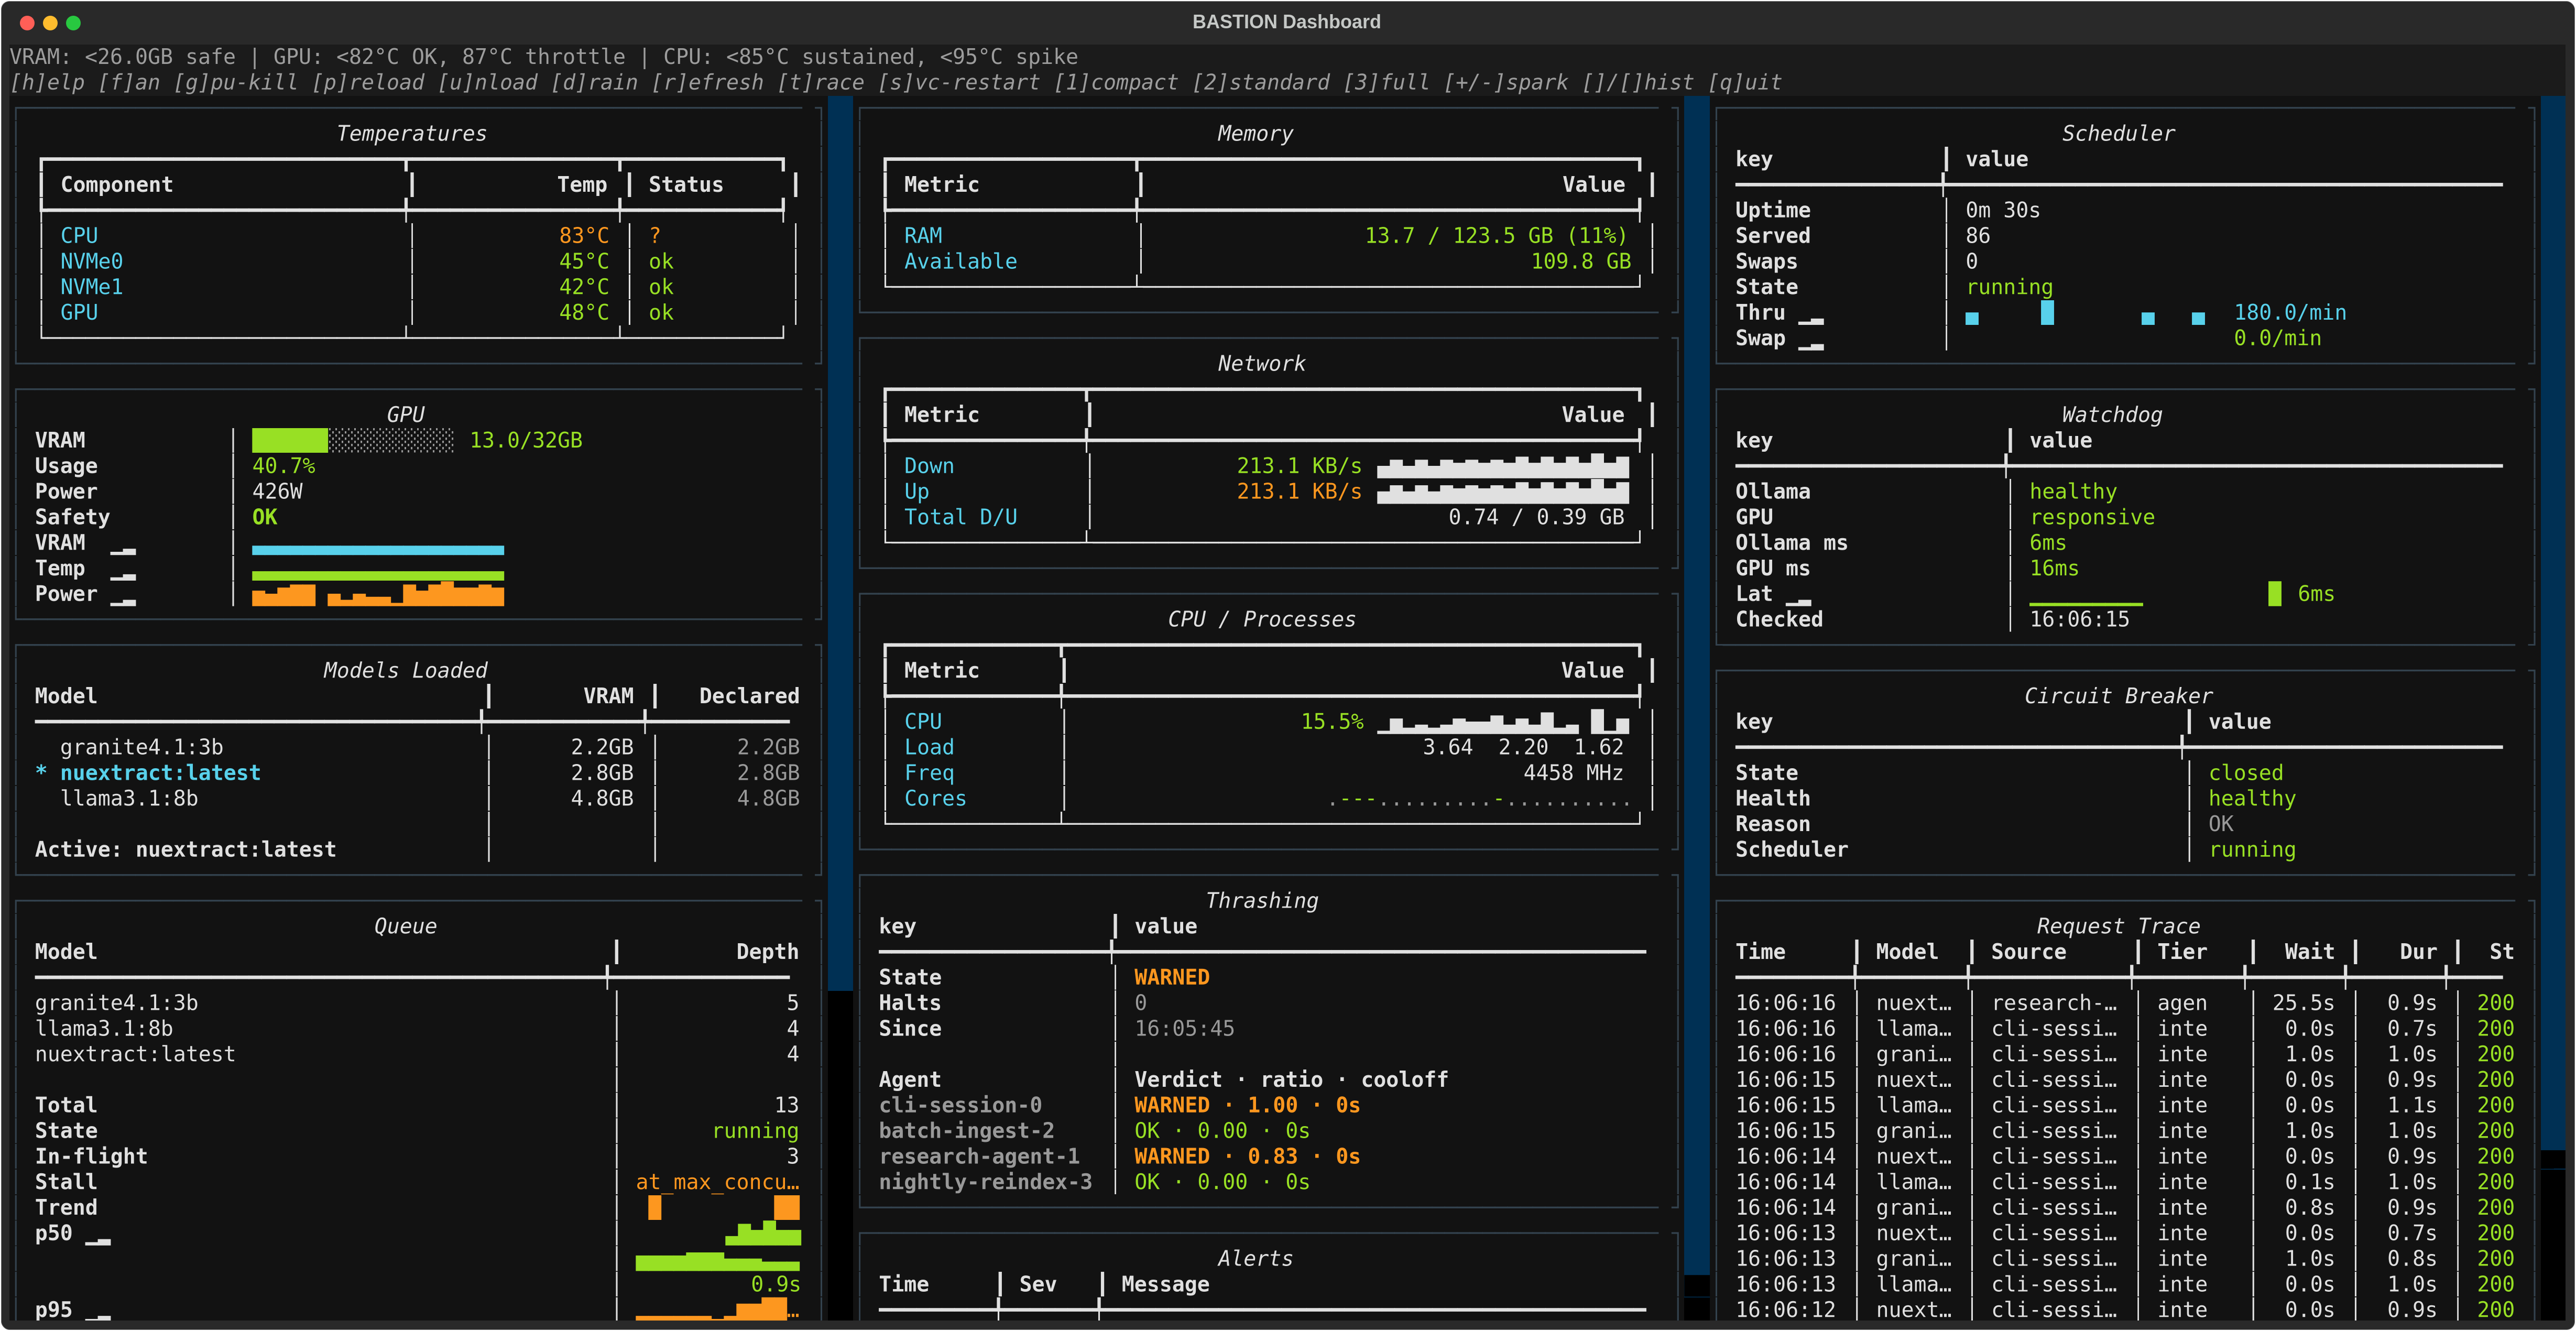Screen dimensions: 2576x1331
Task: Click the batch-ingest-2 agent row
Action: click(x=1262, y=1131)
